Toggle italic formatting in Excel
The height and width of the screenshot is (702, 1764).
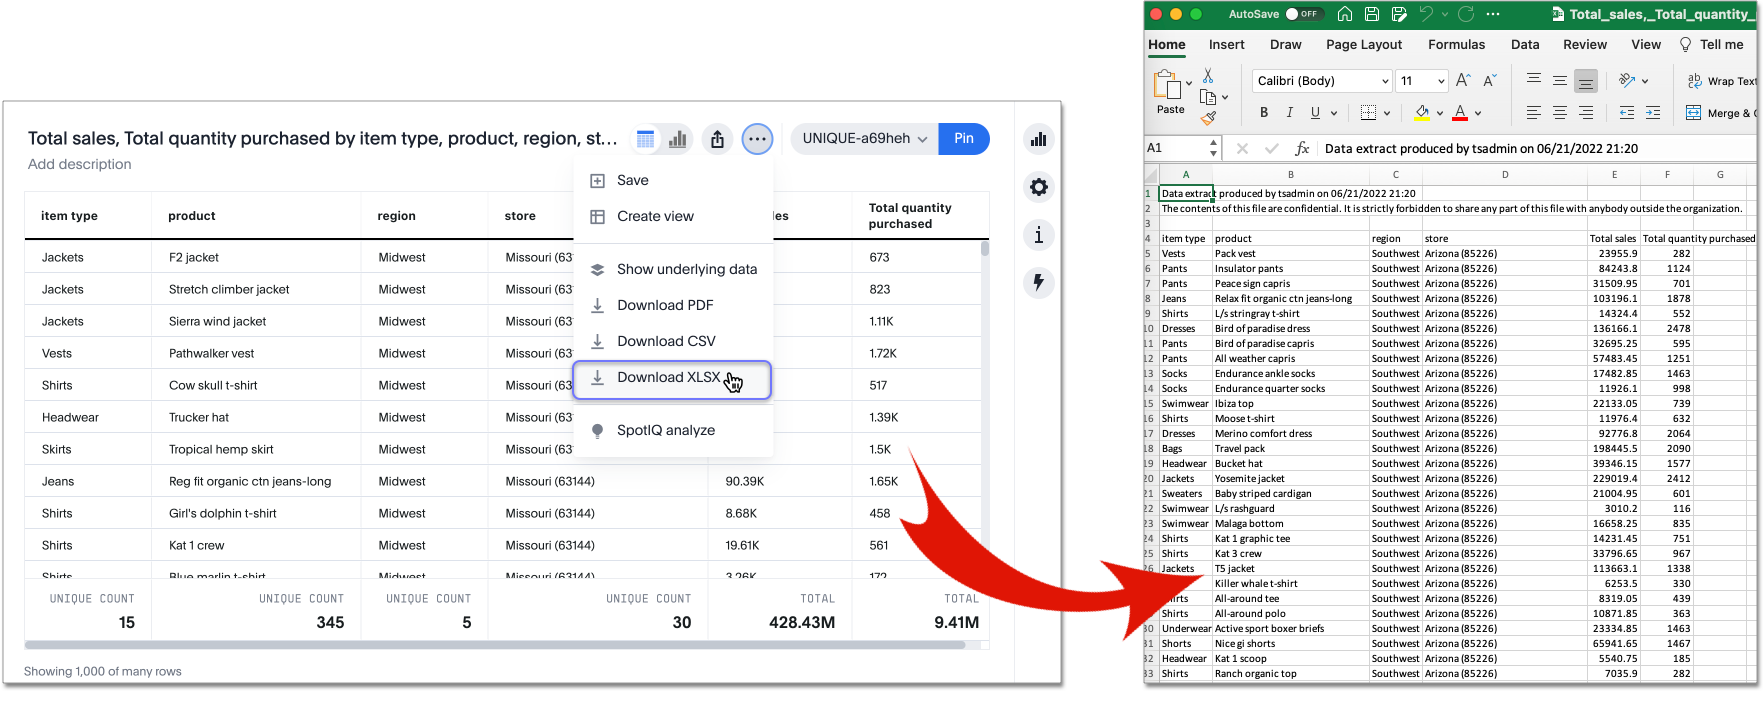click(1289, 113)
